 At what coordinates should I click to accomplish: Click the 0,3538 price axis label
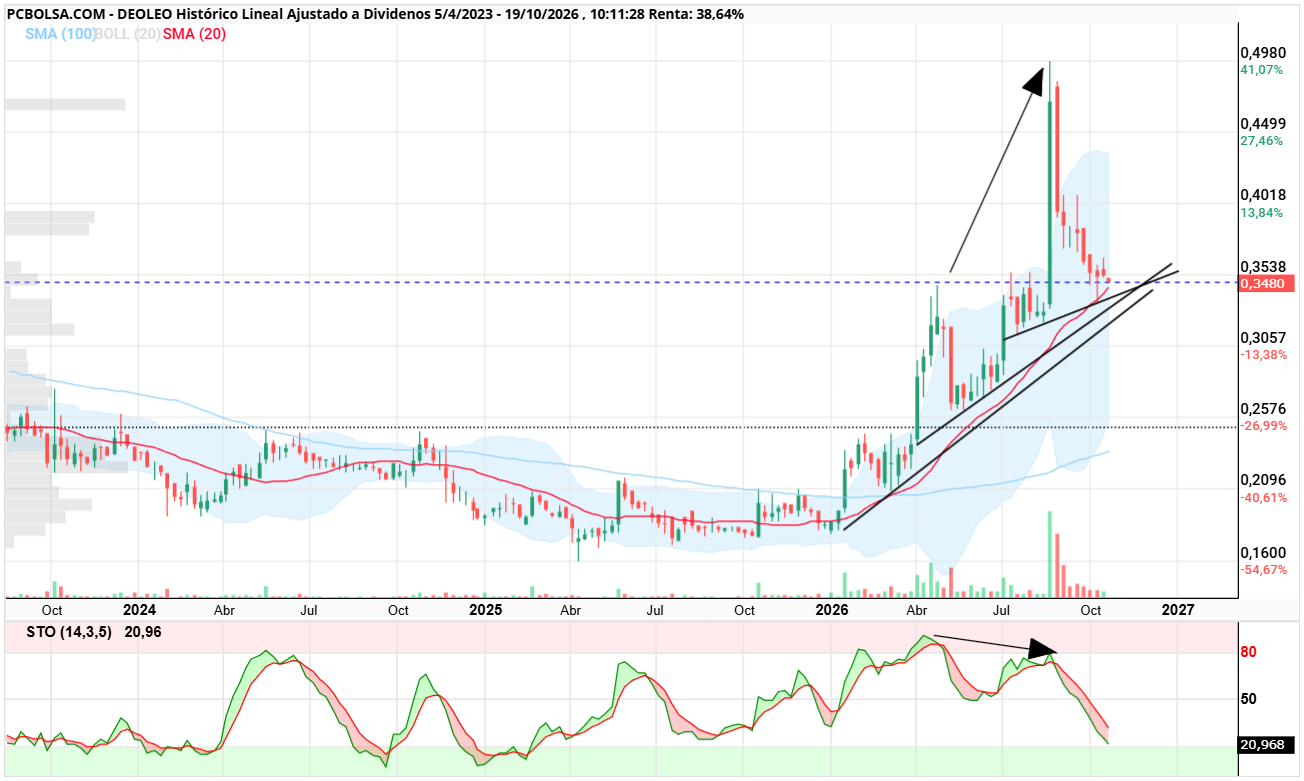[x=1262, y=267]
